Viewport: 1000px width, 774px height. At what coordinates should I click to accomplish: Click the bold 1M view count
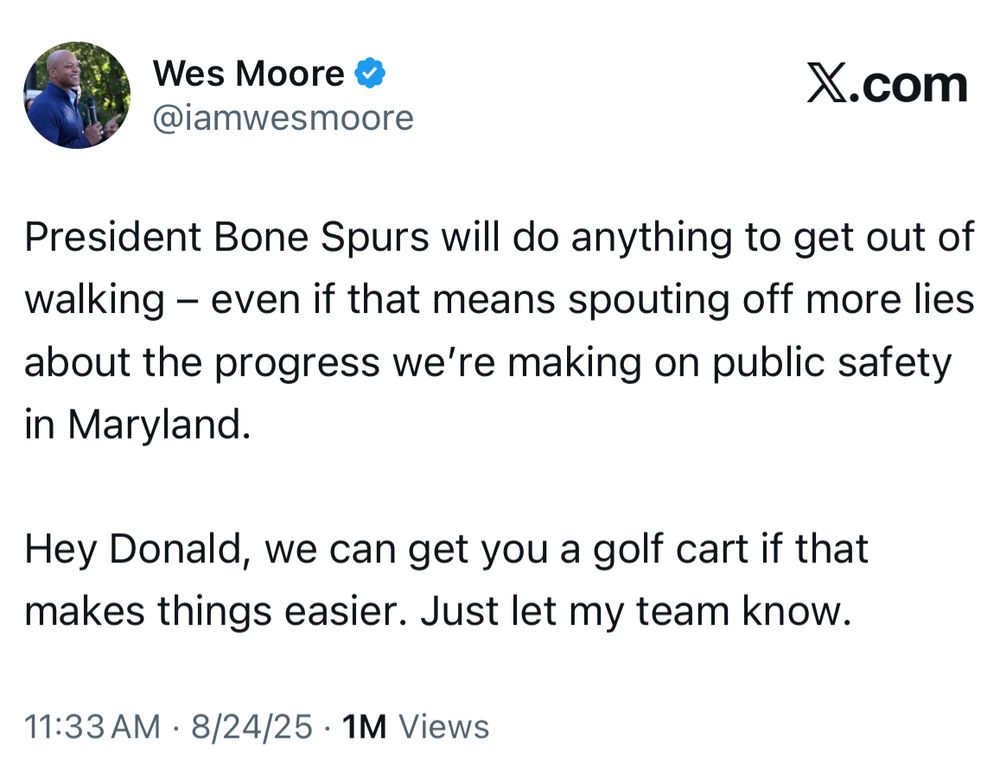pos(364,727)
